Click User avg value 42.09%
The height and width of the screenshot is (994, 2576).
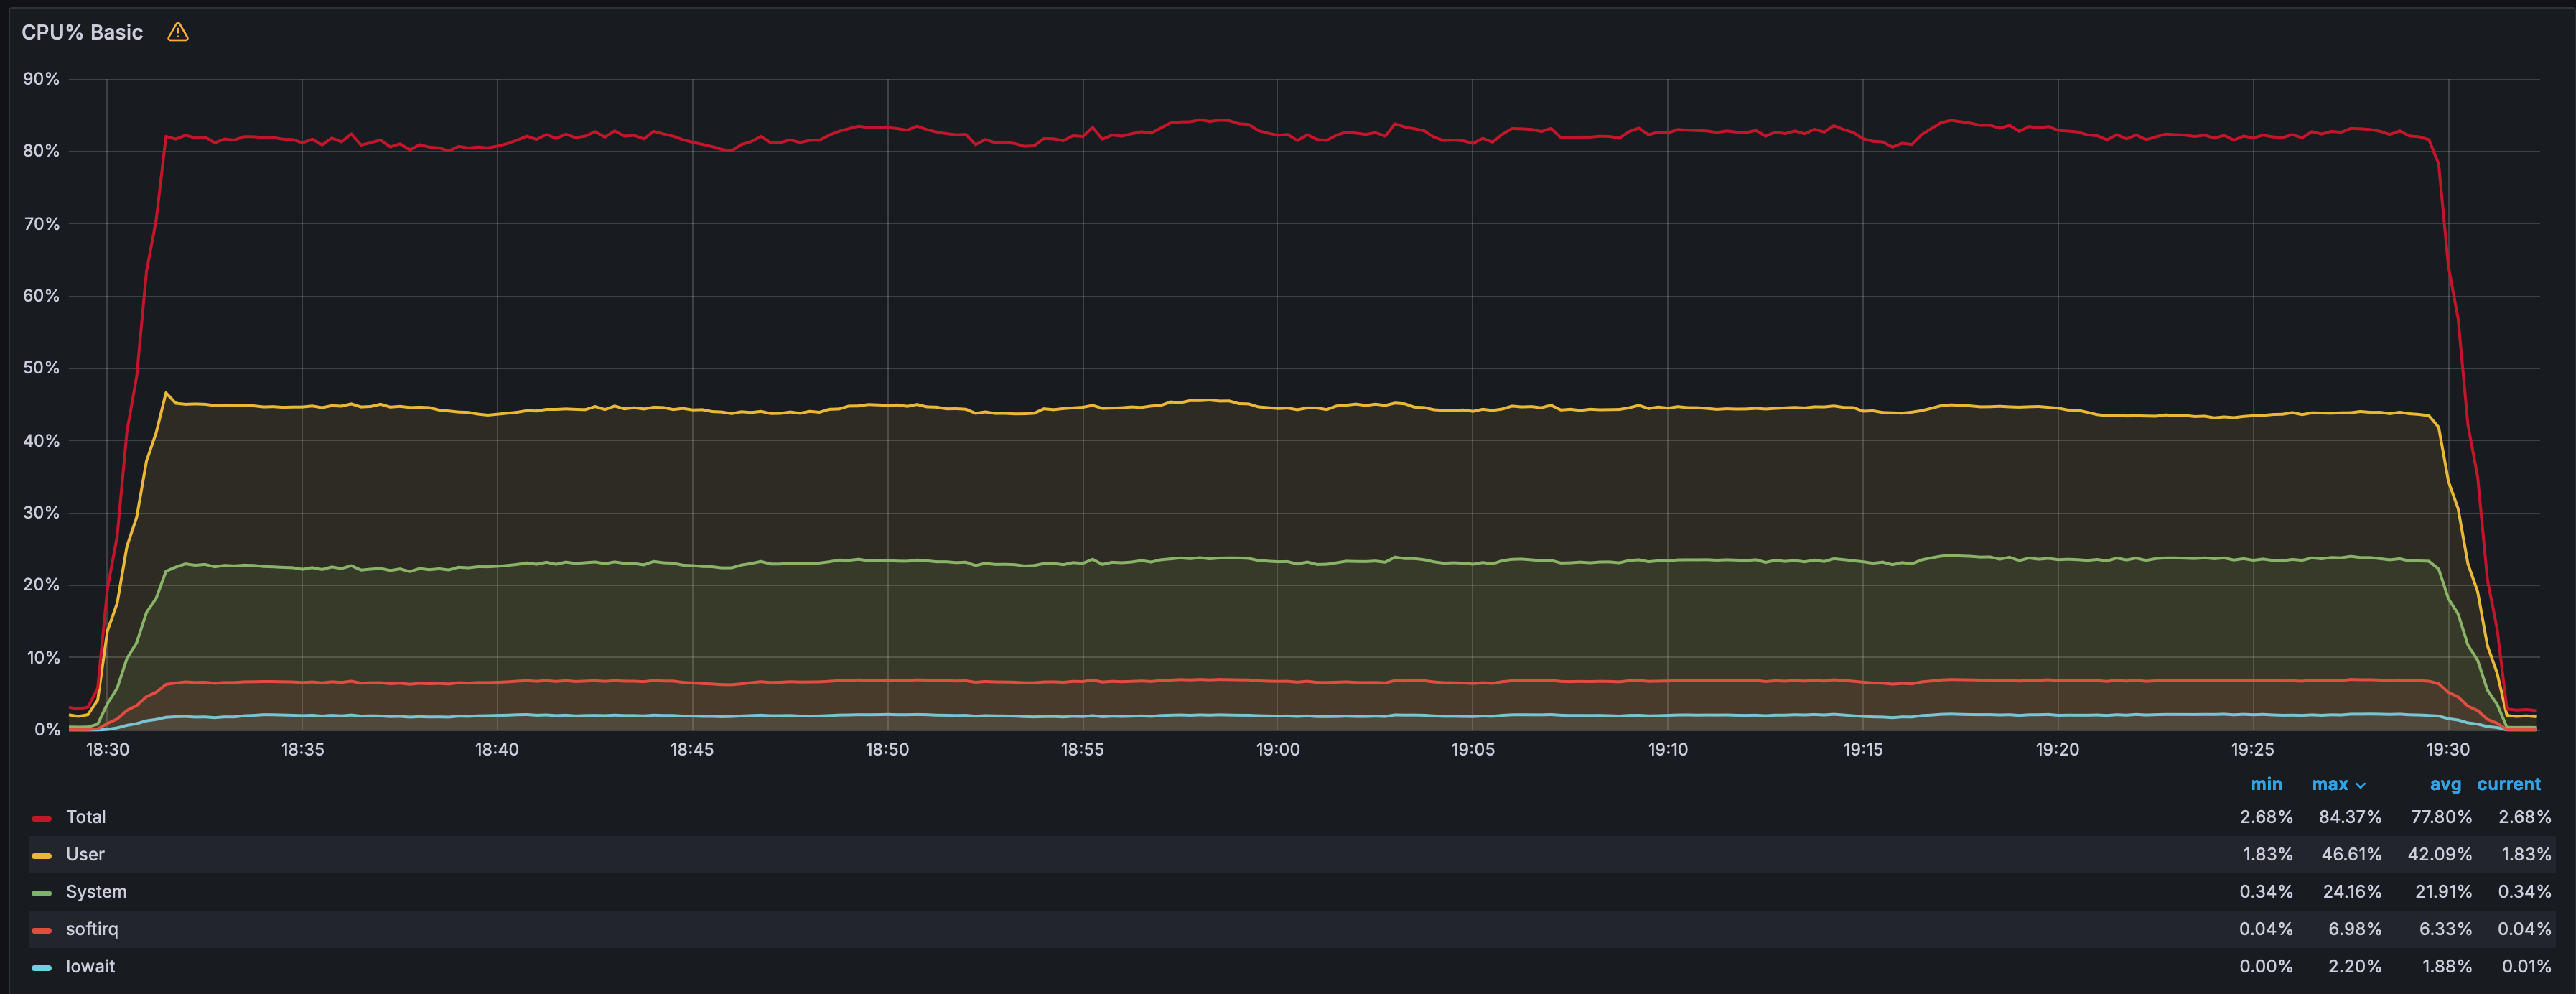[2440, 854]
